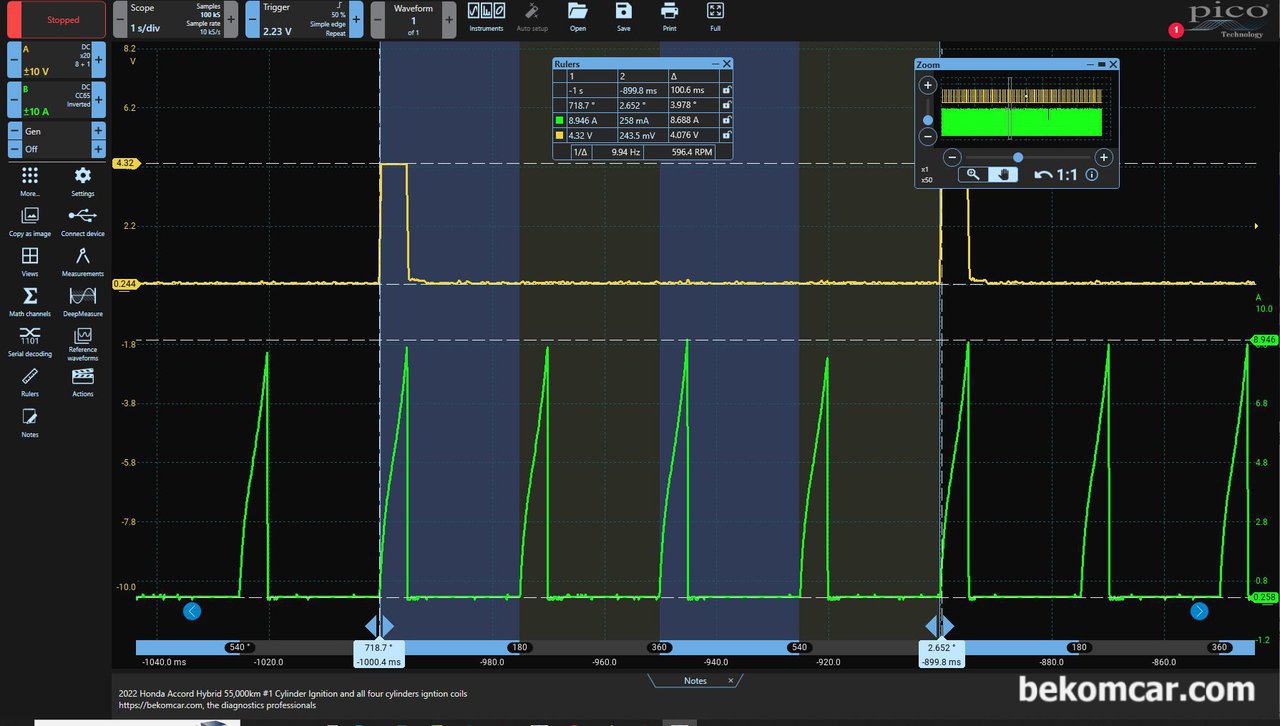Click vertical zoom in plus button
The image size is (1280, 726).
928,86
